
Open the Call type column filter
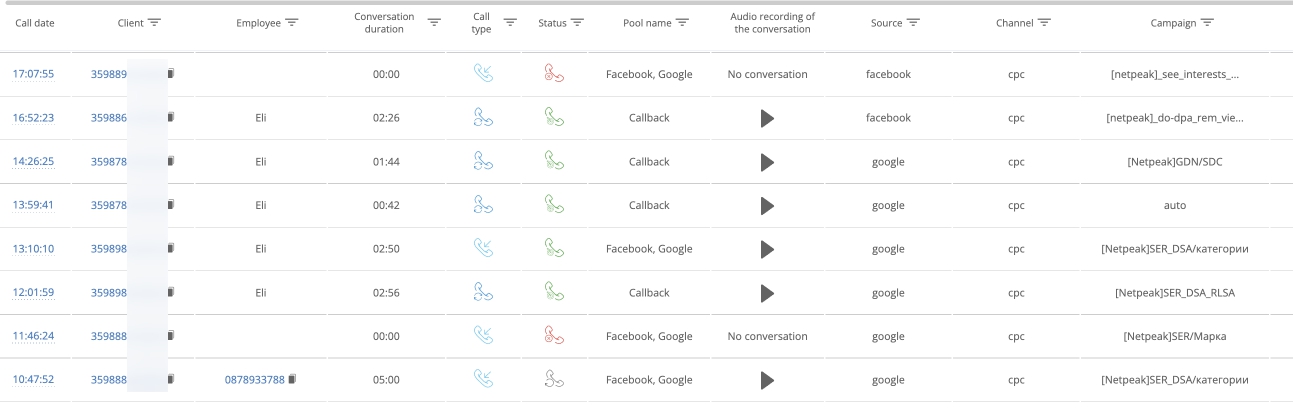[x=510, y=23]
